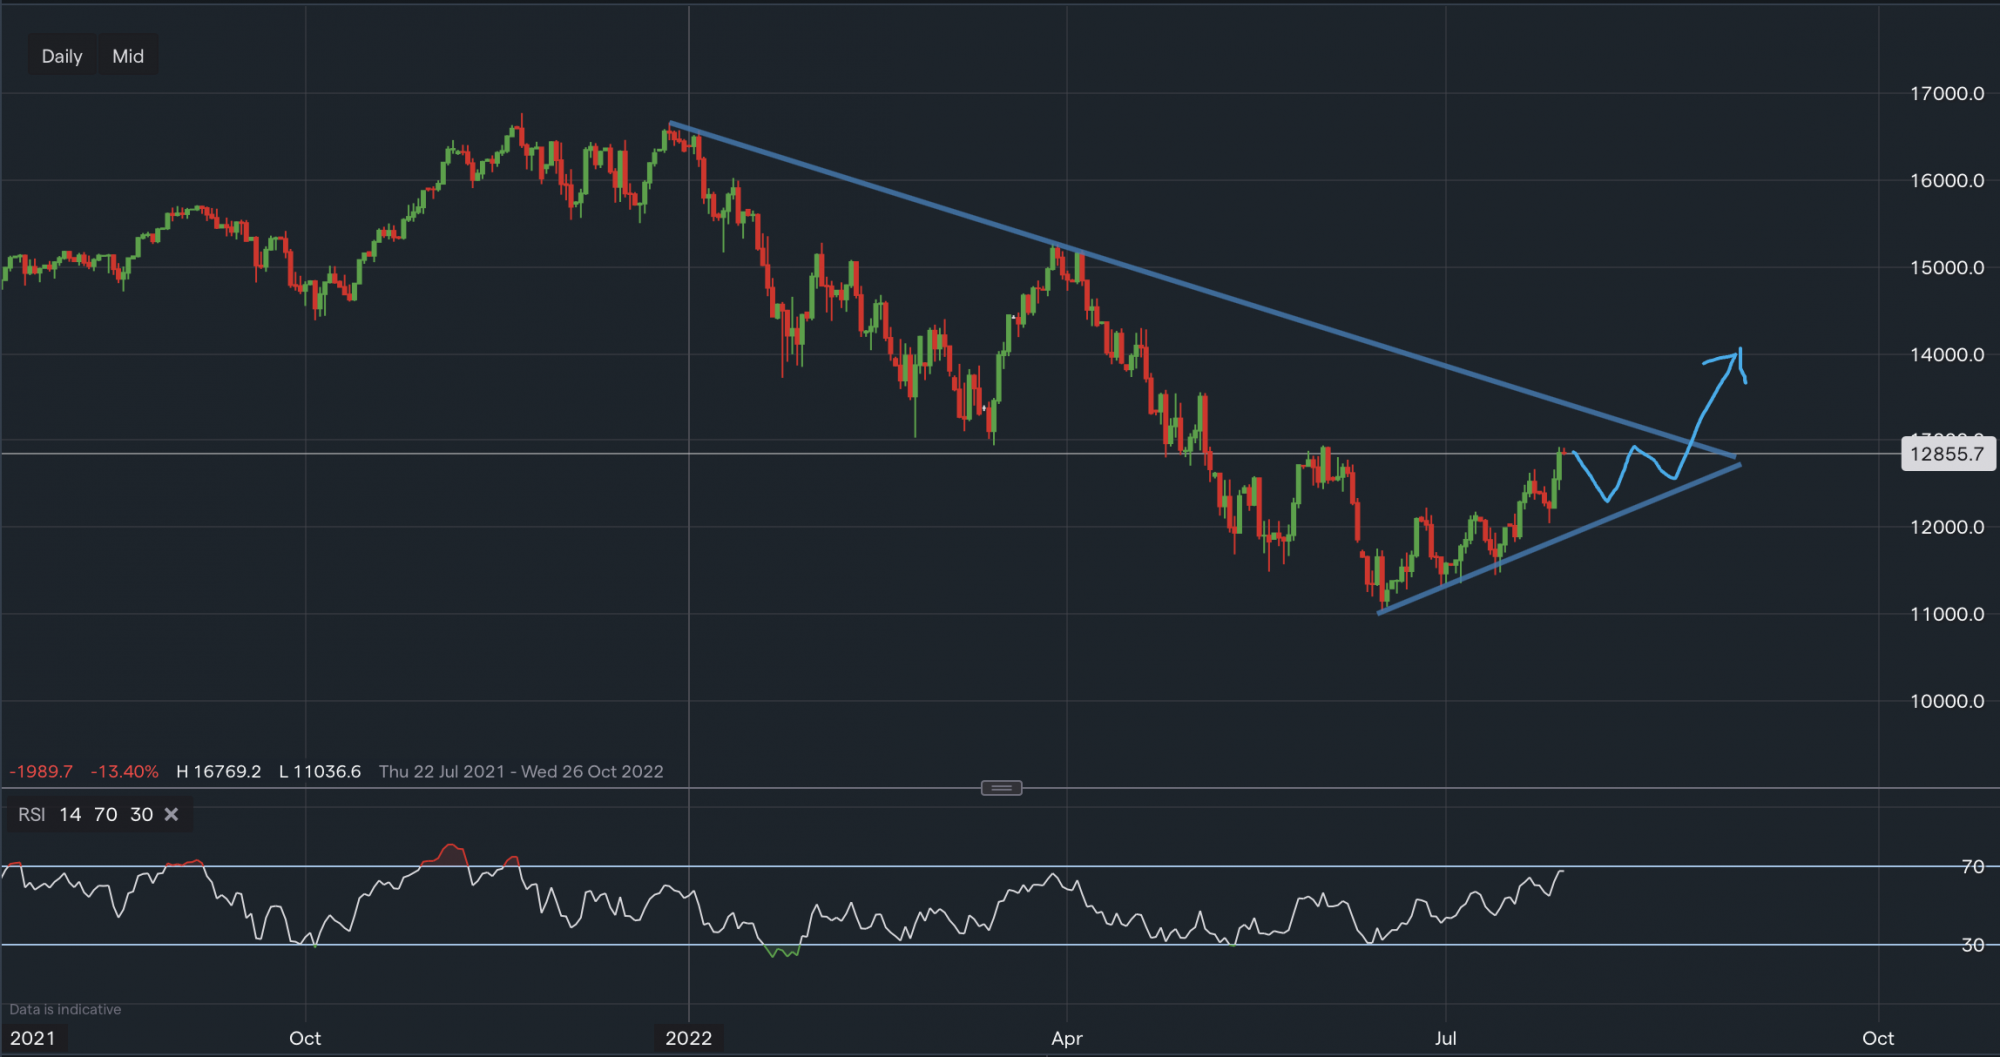The image size is (2000, 1057).
Task: Click the 17000.0 price axis label
Action: point(1946,94)
